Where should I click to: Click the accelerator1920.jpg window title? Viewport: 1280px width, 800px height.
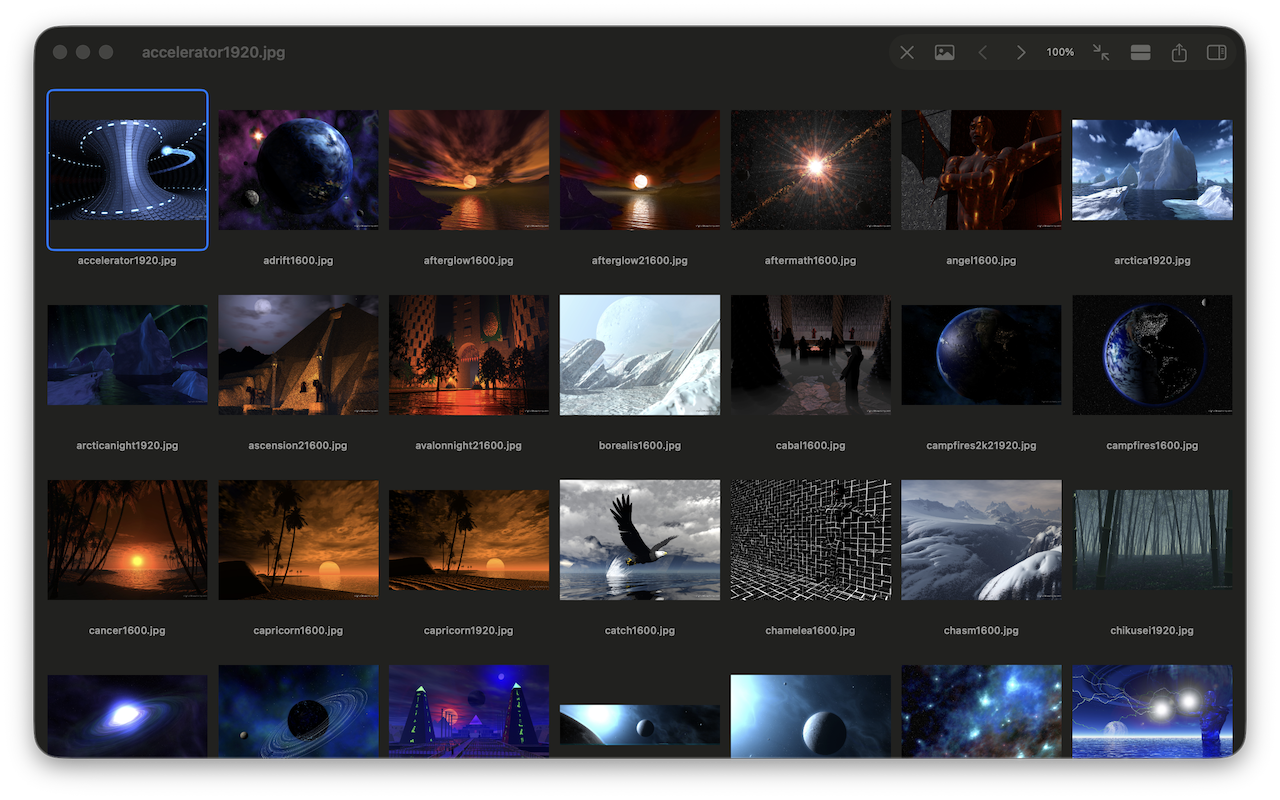pyautogui.click(x=213, y=52)
